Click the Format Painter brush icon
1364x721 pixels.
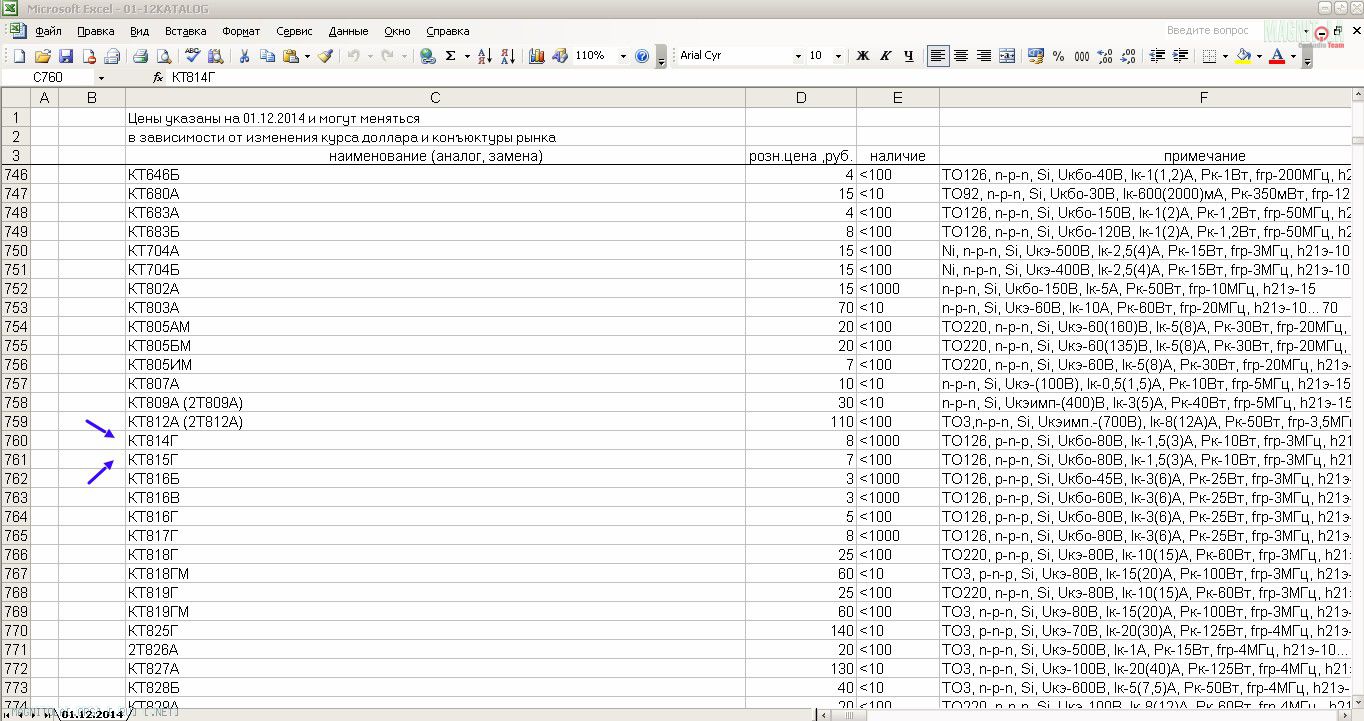click(x=325, y=56)
